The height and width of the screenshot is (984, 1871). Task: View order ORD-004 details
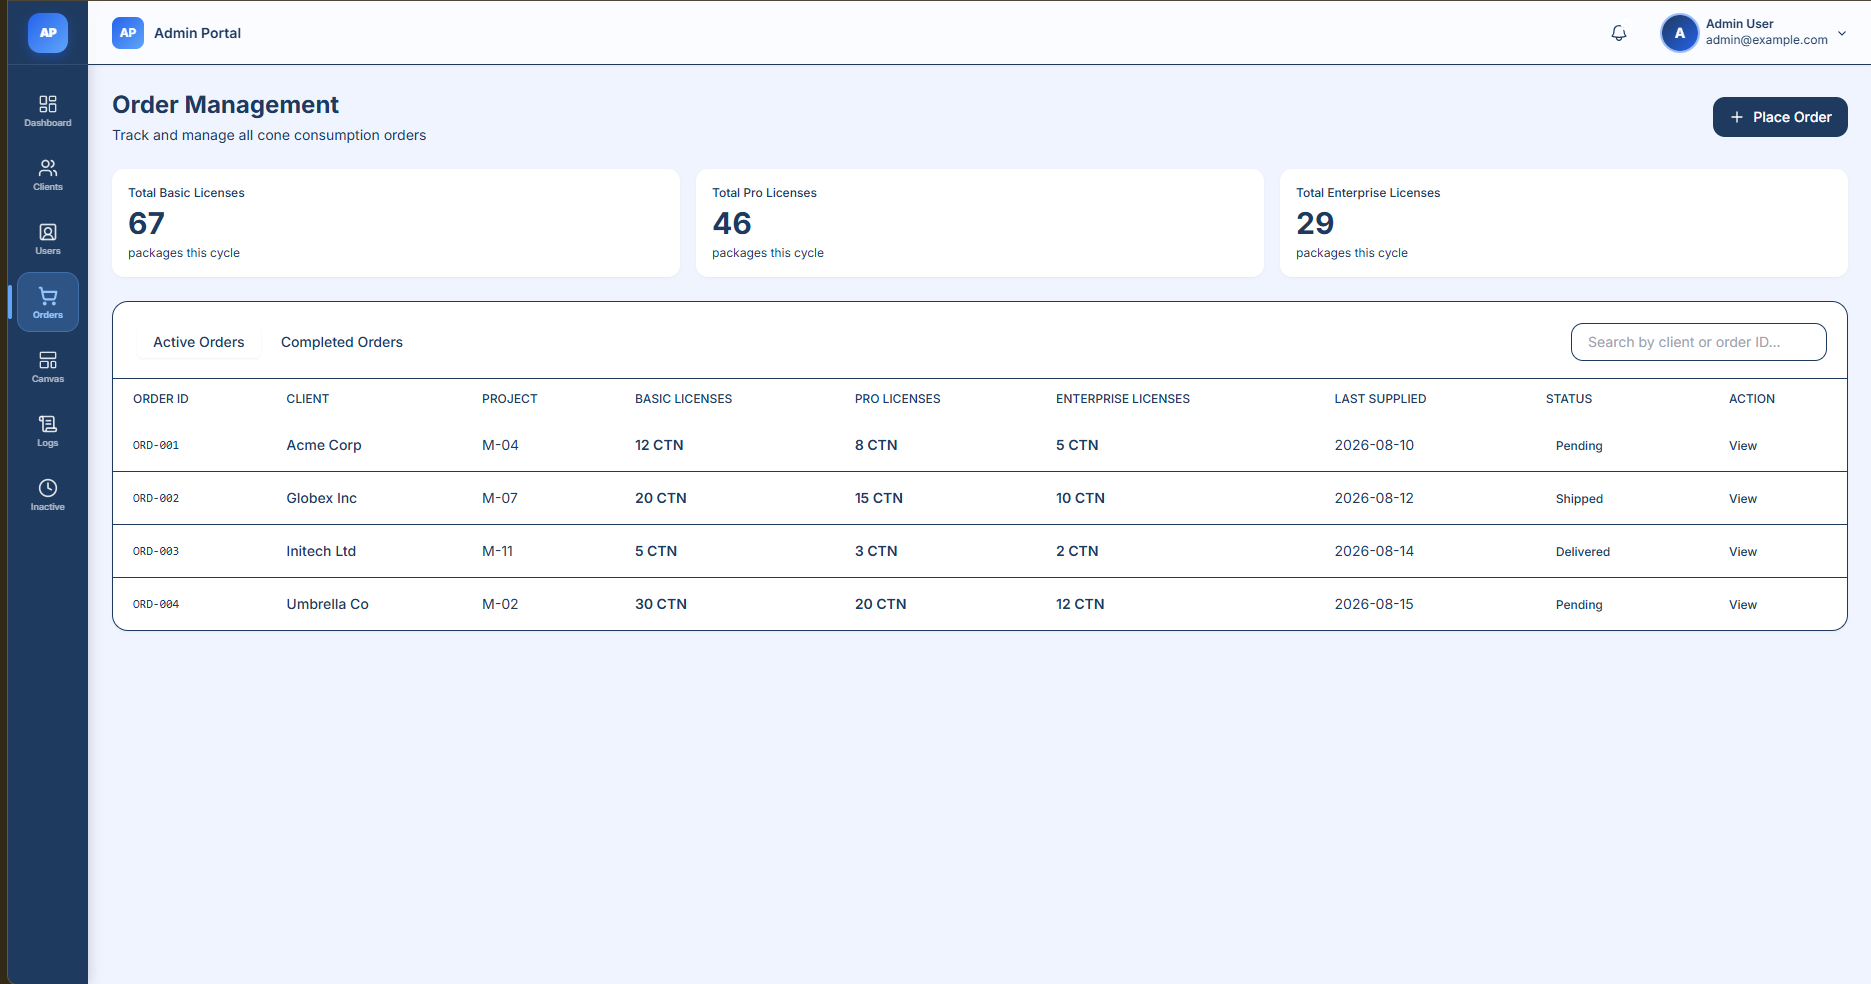[x=1743, y=605]
